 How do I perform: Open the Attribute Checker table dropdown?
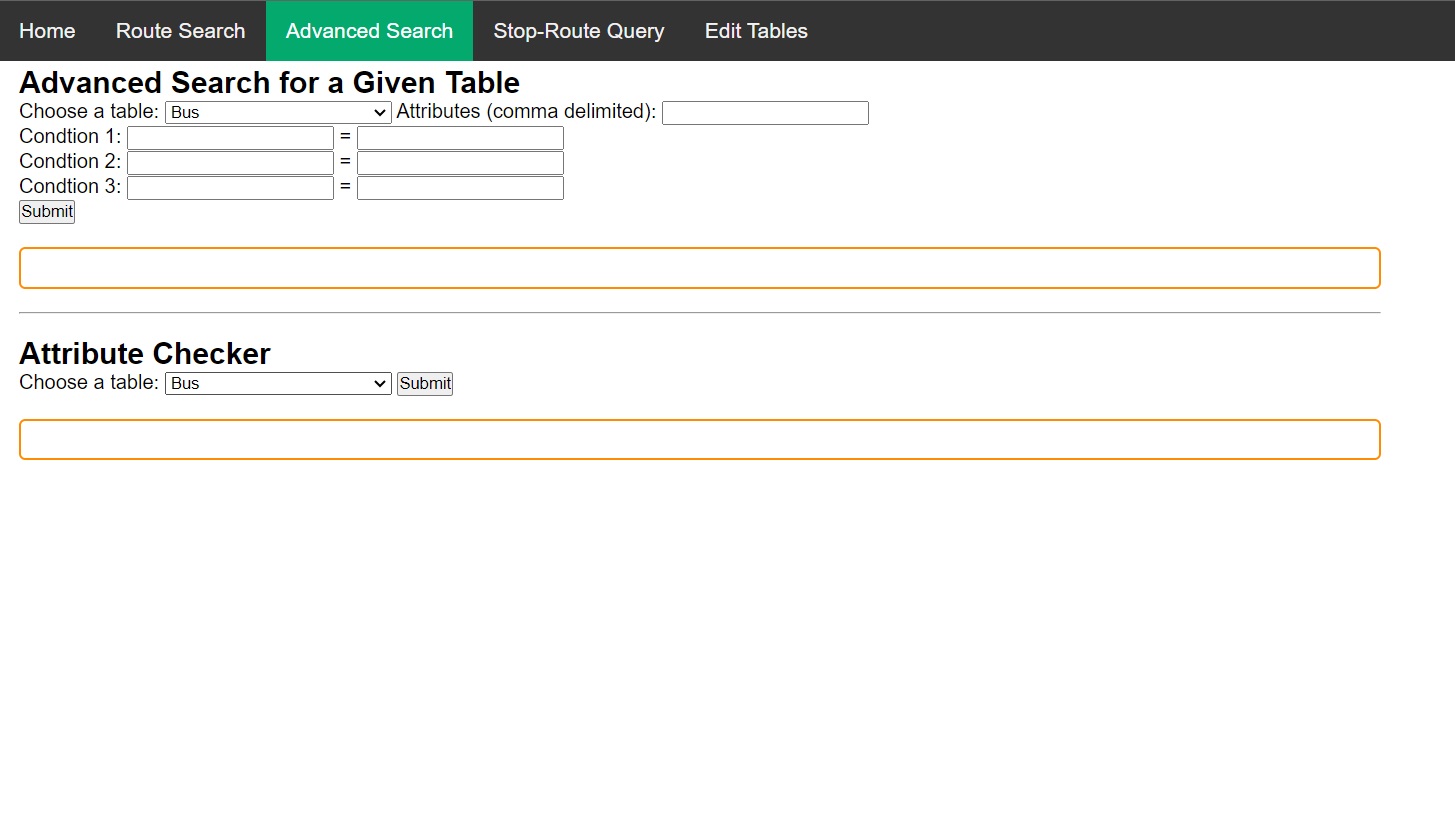coord(277,383)
